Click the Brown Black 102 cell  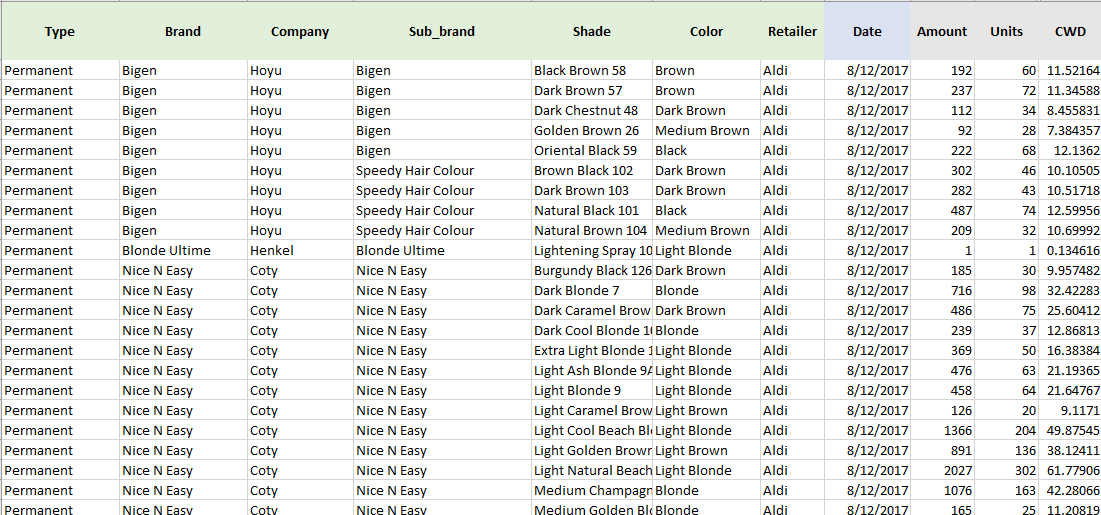[x=592, y=171]
